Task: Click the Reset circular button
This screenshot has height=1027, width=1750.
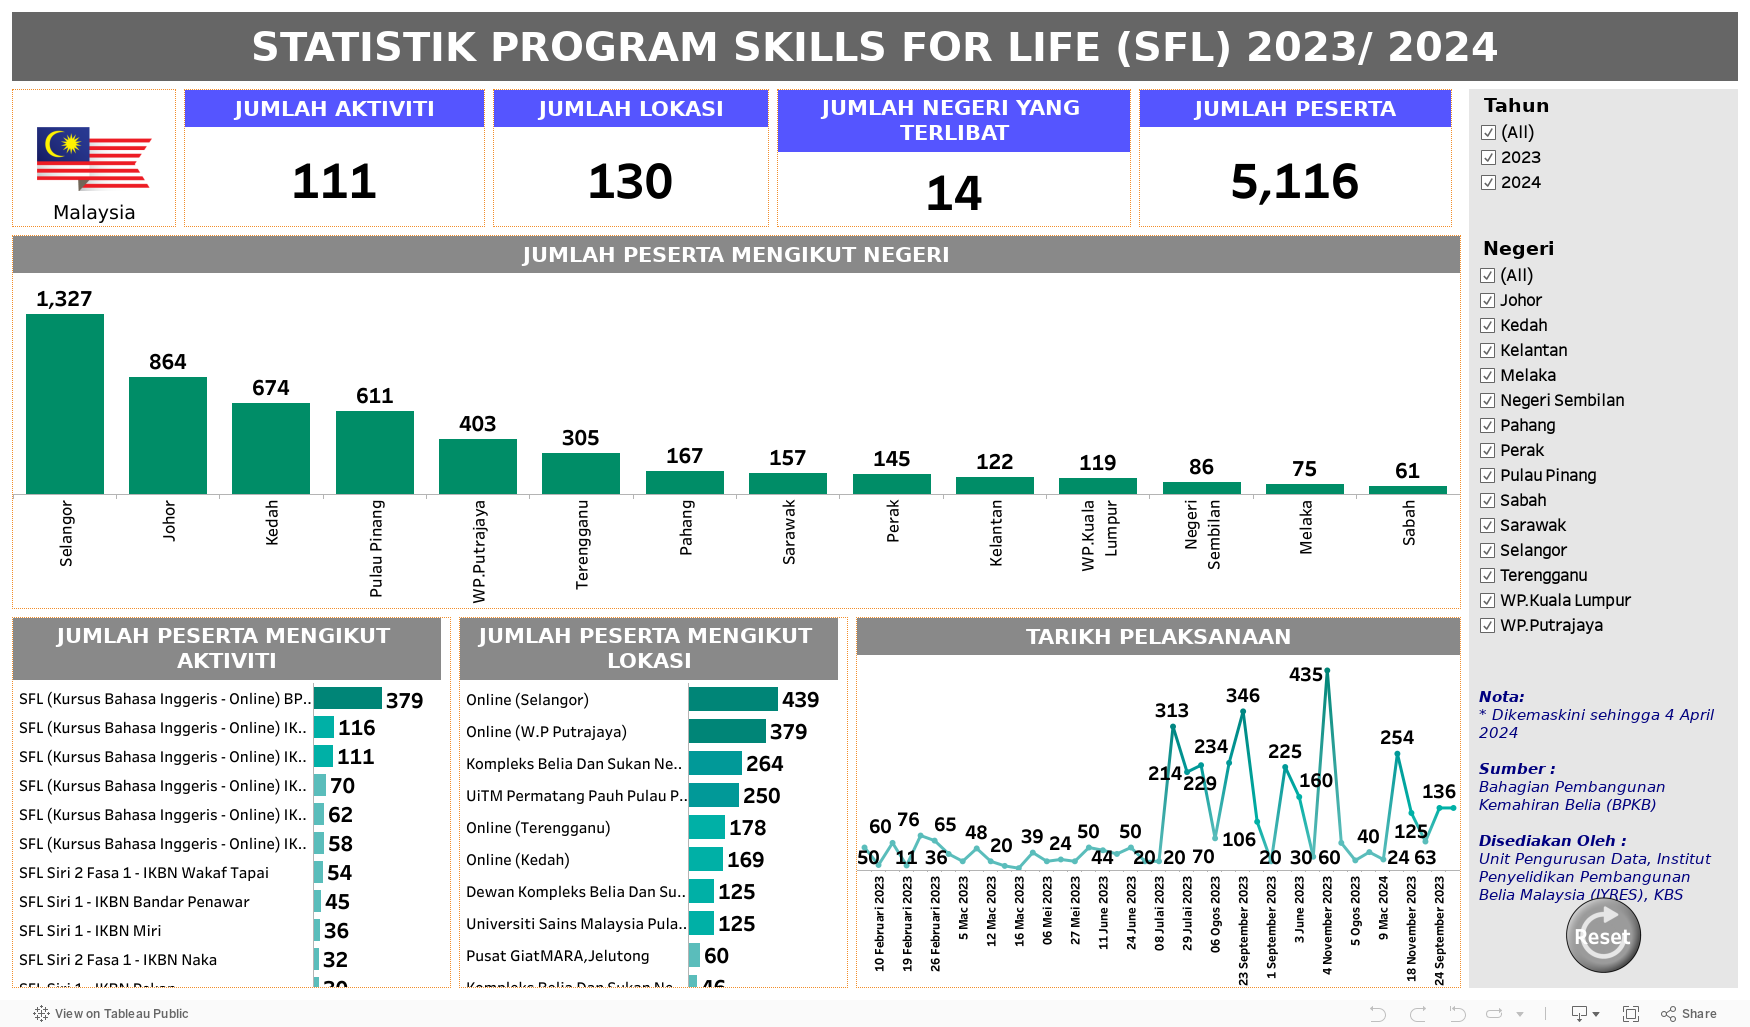Action: click(1603, 936)
